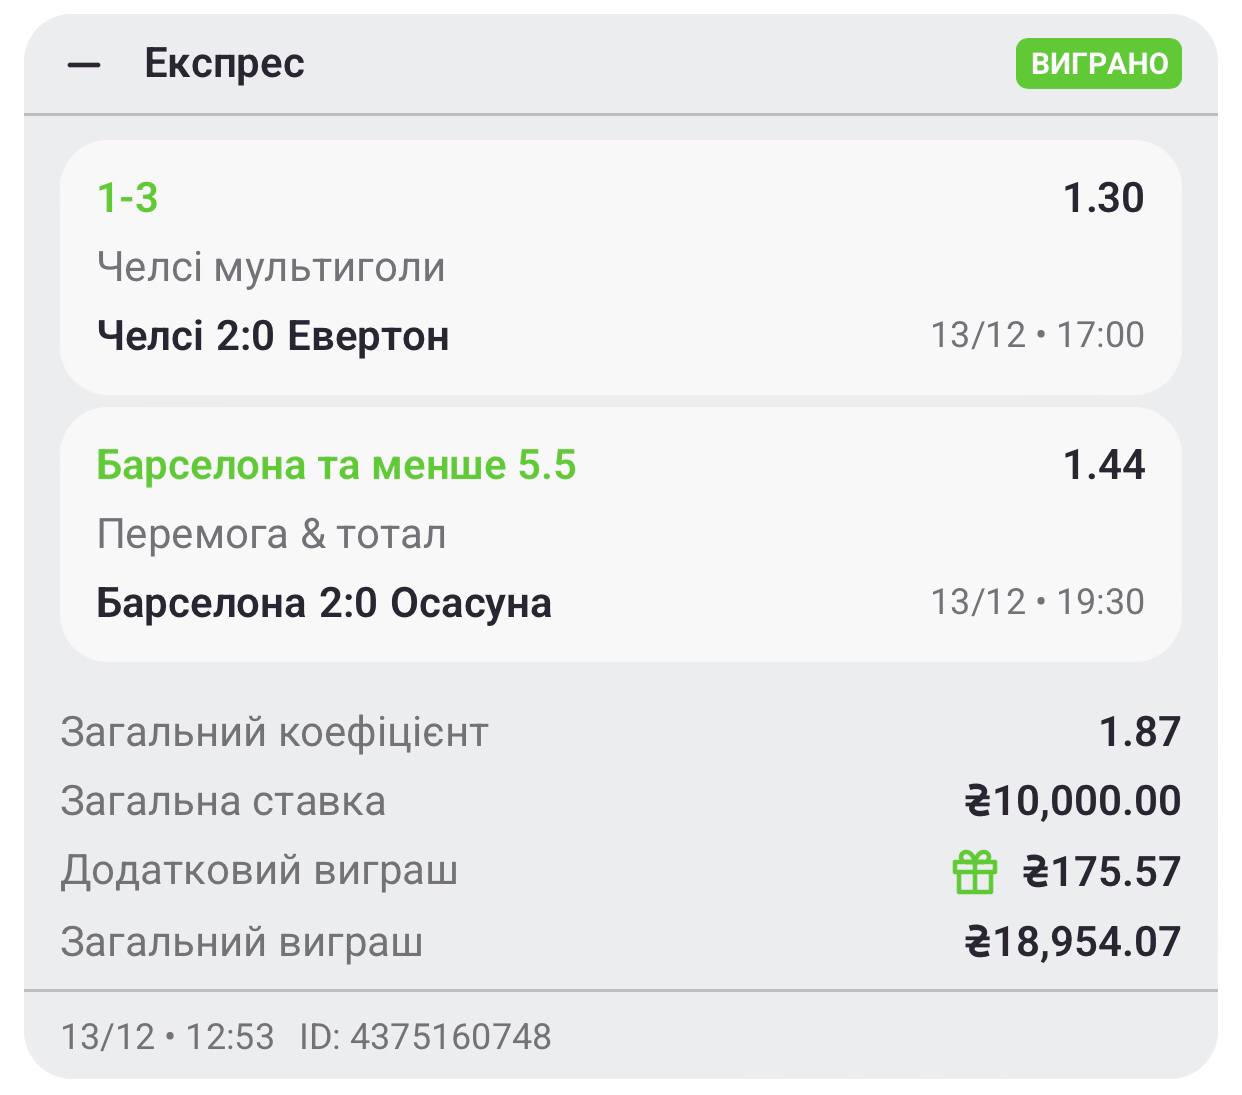Click the 1.30 odds value

pos(1103,198)
